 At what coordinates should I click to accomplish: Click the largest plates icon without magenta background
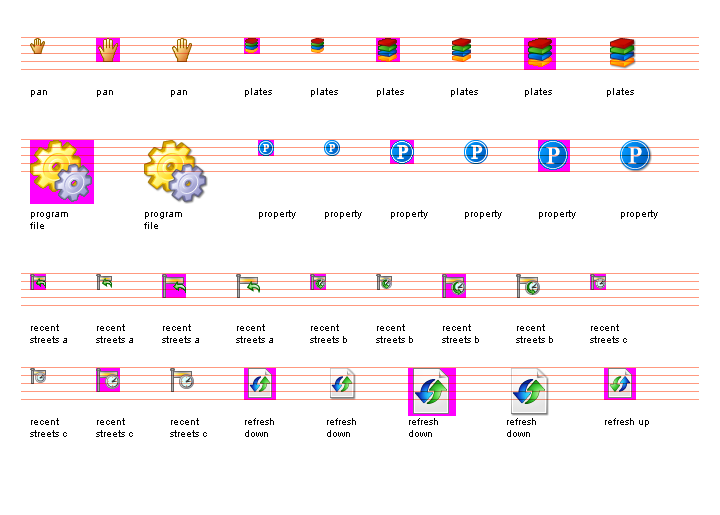click(623, 53)
